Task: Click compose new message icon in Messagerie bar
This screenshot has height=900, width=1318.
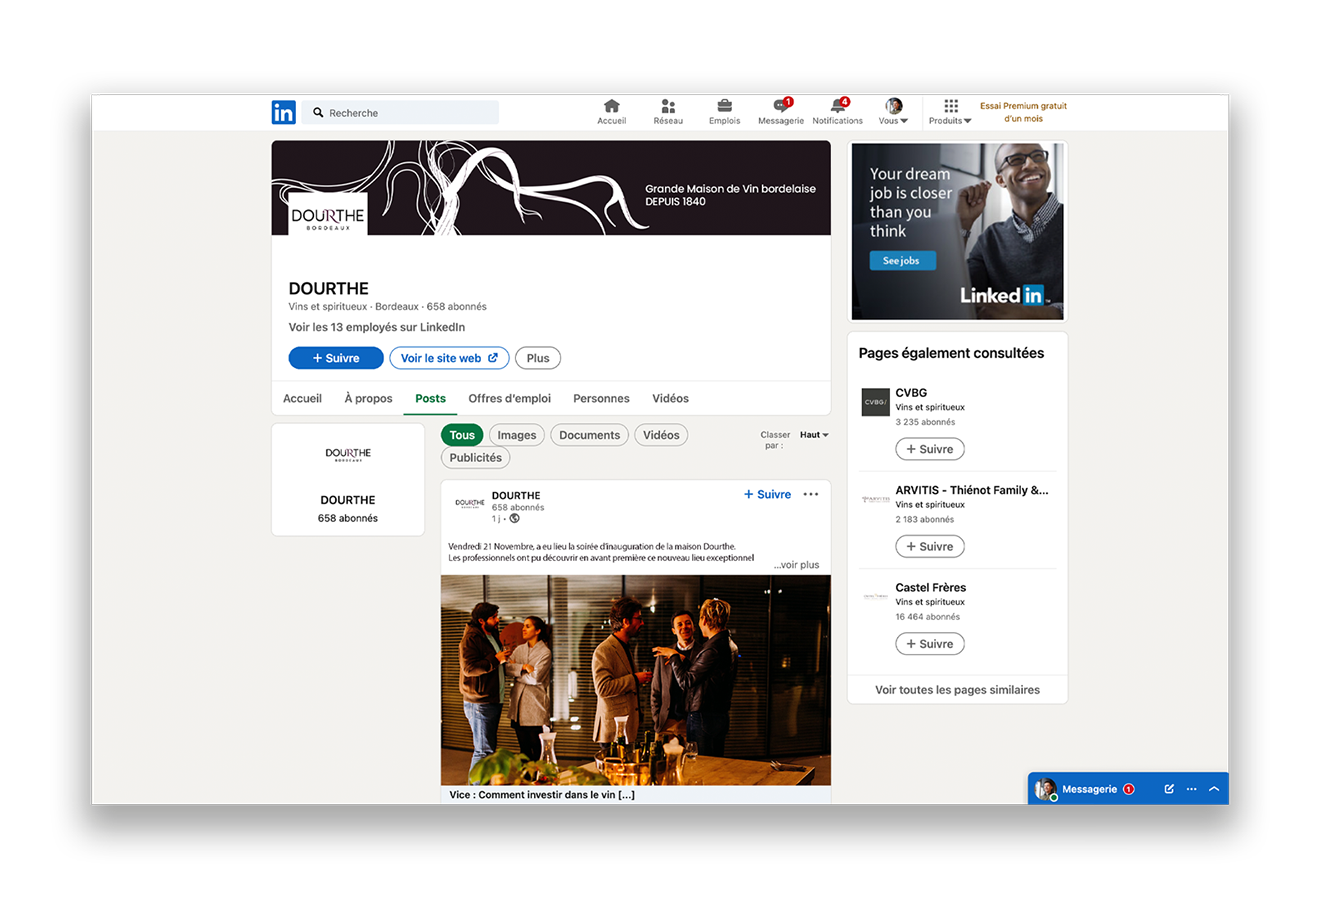Action: click(1169, 789)
